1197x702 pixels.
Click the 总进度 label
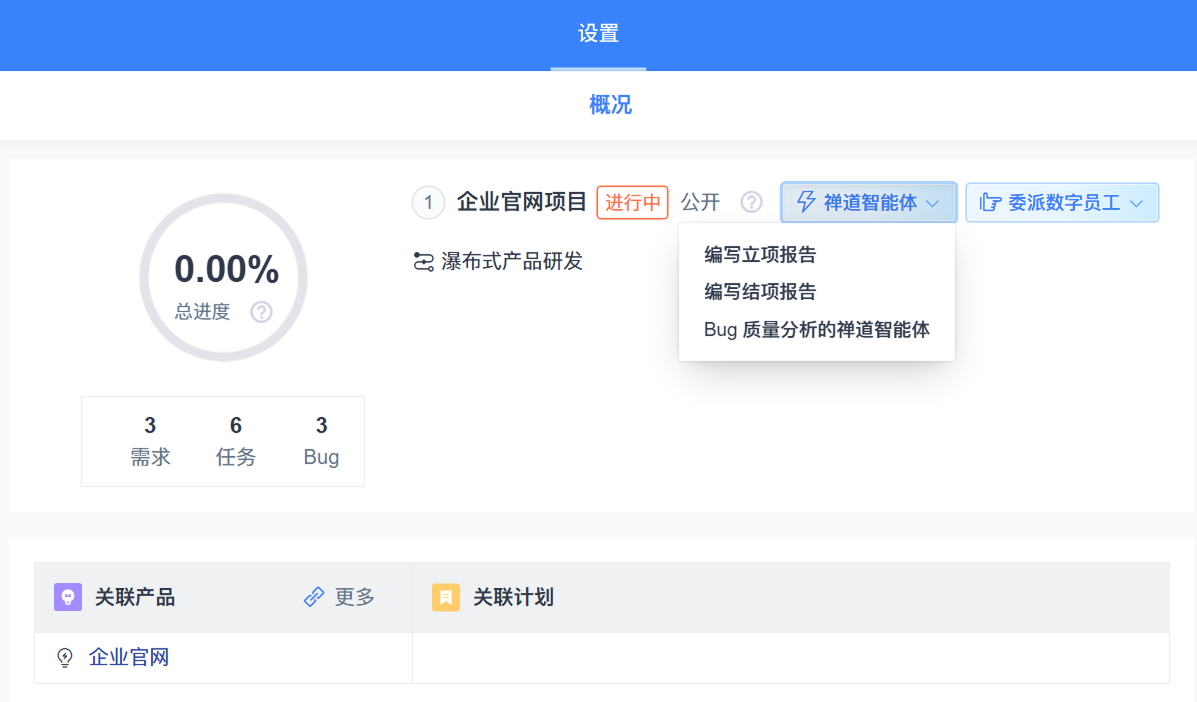202,311
